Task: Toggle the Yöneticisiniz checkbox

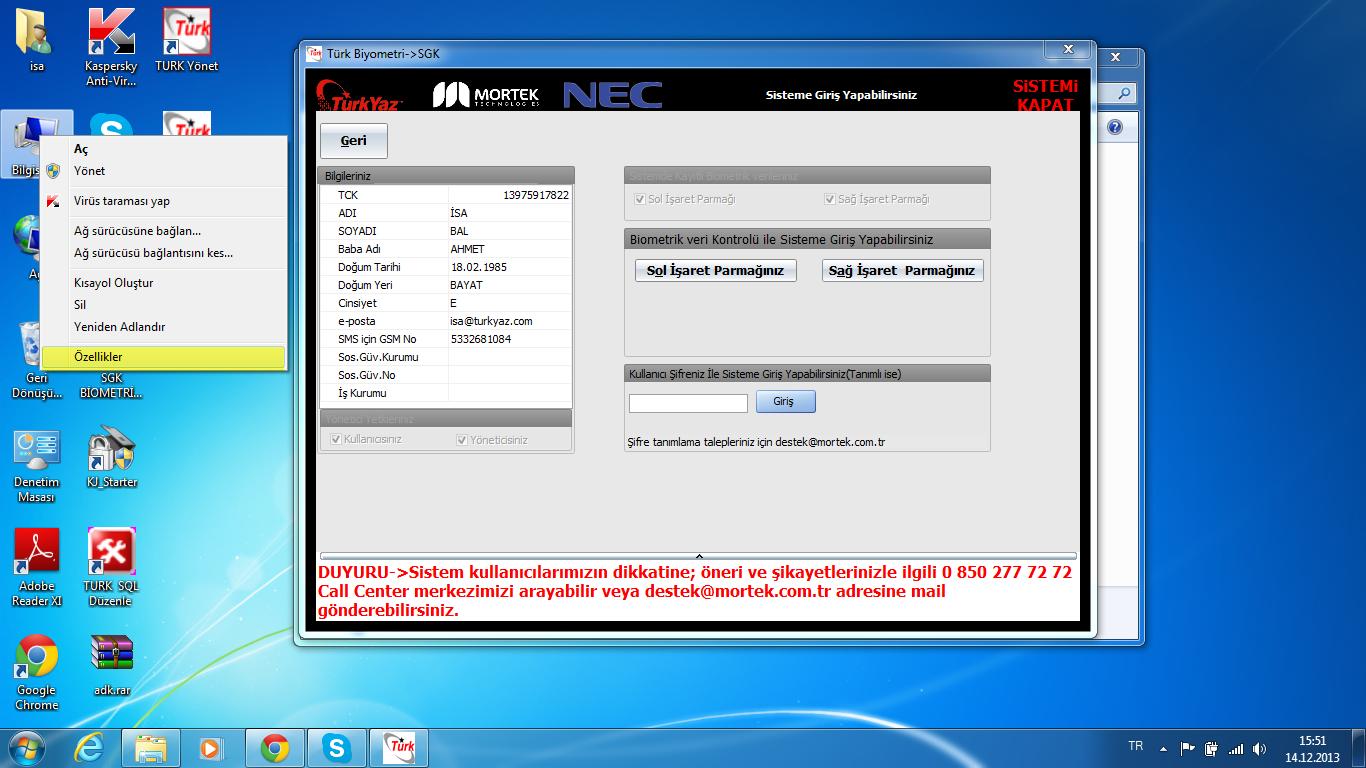Action: [x=462, y=439]
